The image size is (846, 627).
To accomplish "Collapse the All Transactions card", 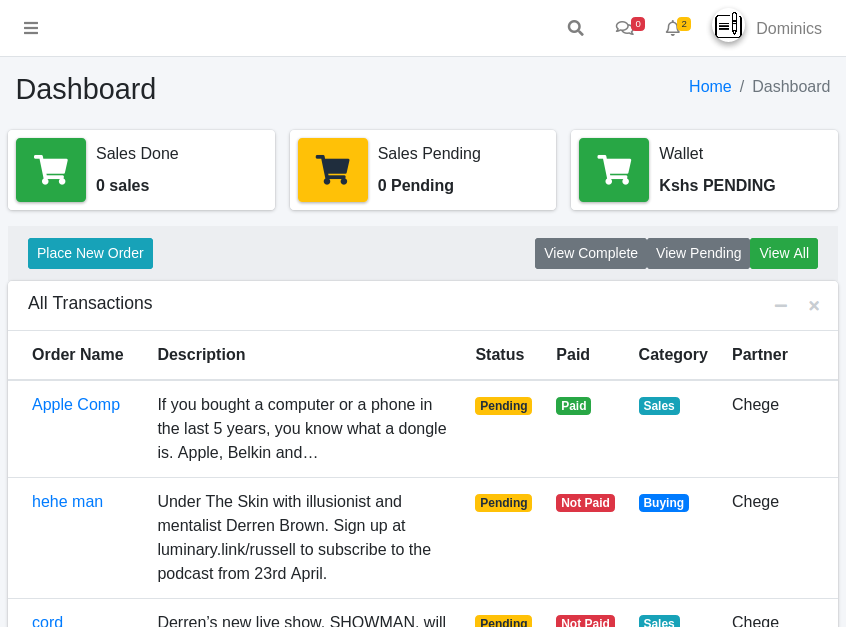I will (781, 305).
